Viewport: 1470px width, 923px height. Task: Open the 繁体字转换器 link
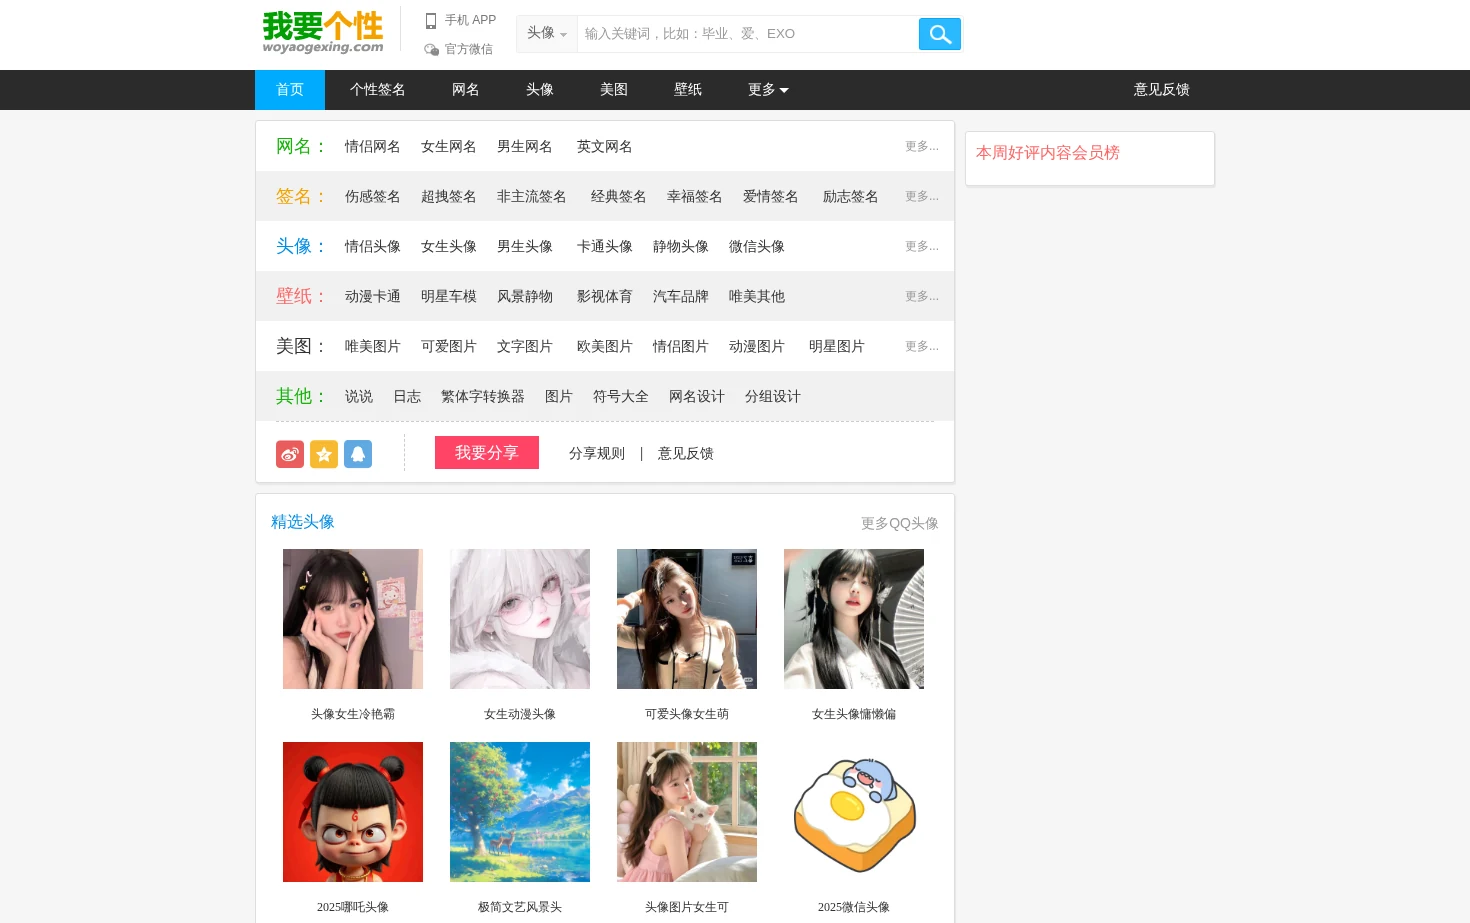click(x=482, y=397)
